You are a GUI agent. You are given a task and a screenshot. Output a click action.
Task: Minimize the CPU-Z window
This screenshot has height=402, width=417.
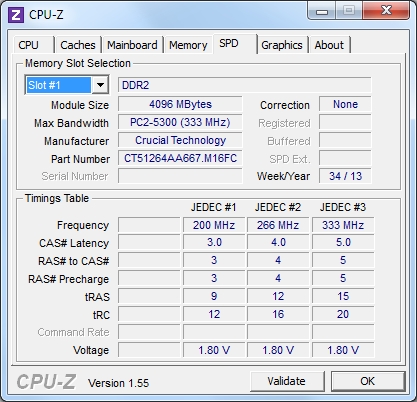coord(322,11)
